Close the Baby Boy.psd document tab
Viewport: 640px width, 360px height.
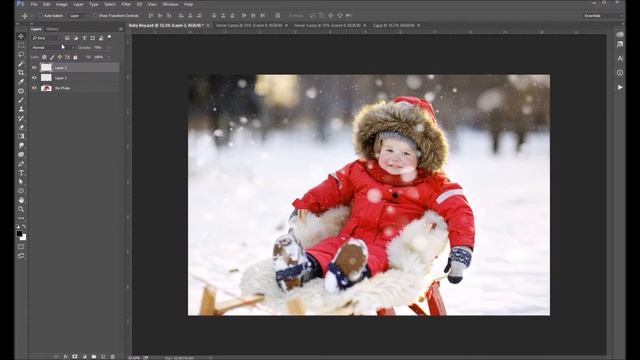click(x=208, y=25)
